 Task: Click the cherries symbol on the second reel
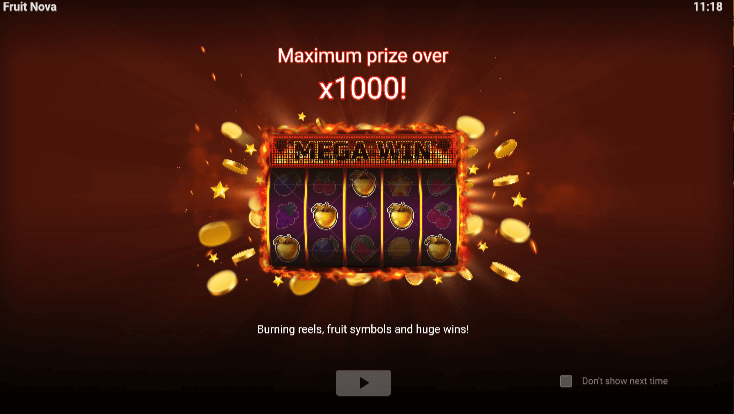pyautogui.click(x=324, y=184)
